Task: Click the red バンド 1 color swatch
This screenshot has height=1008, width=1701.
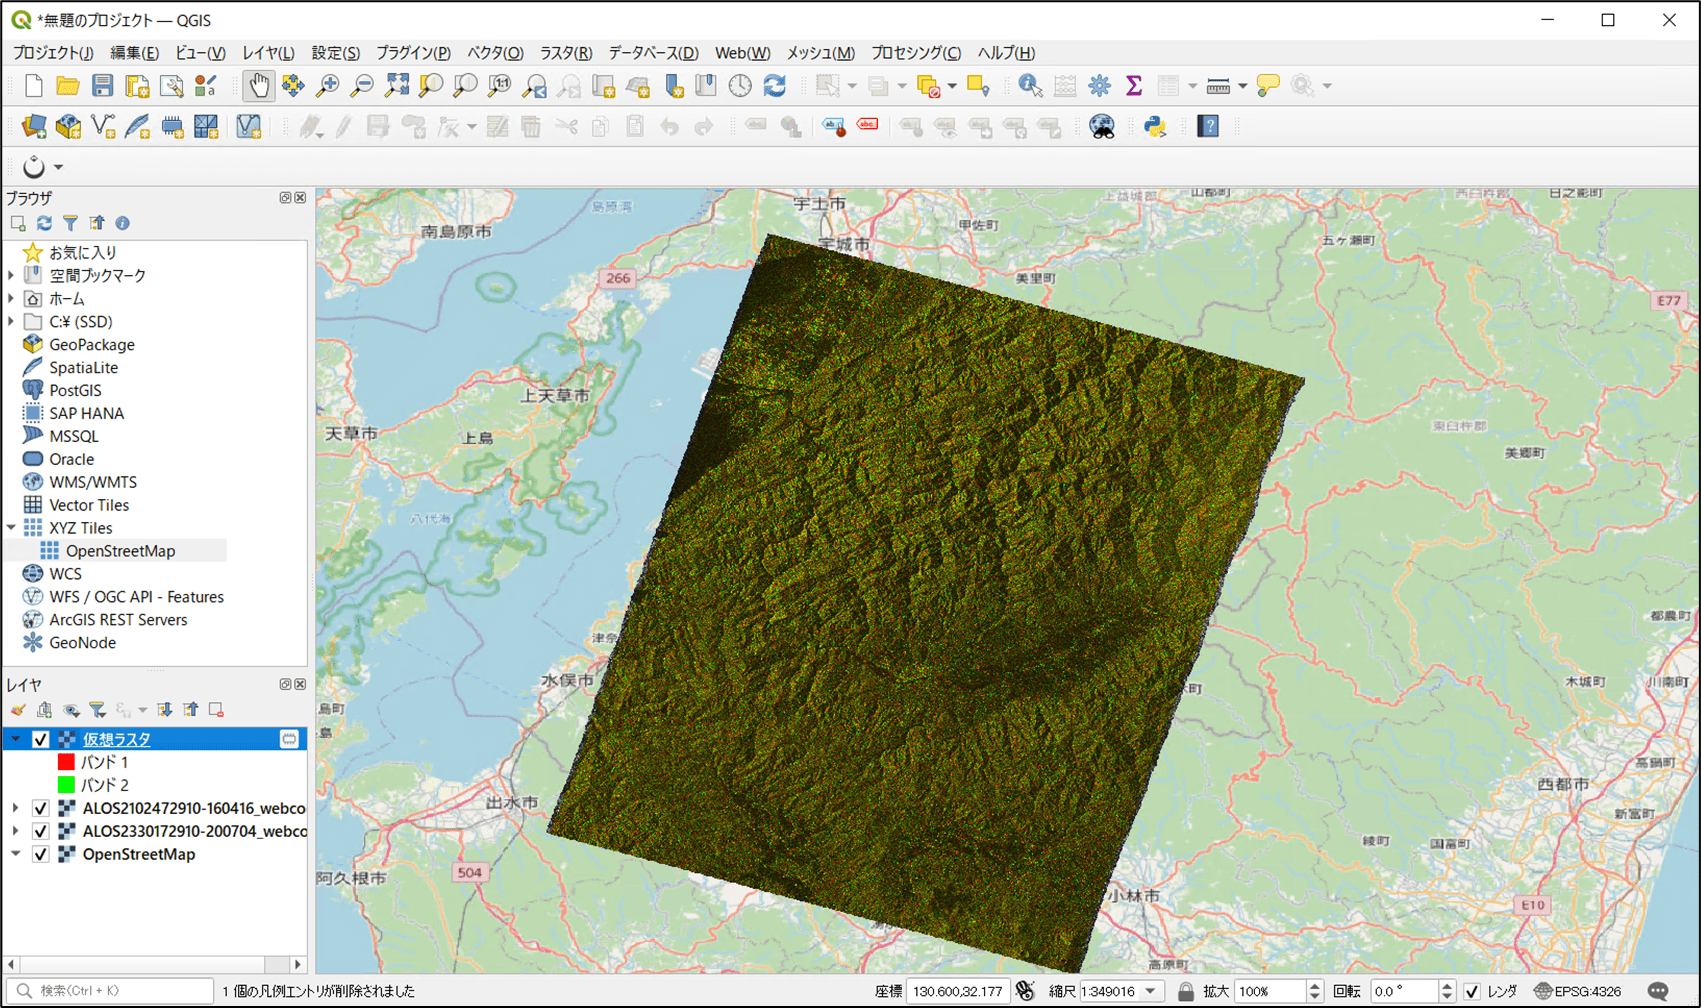Action: click(x=66, y=762)
